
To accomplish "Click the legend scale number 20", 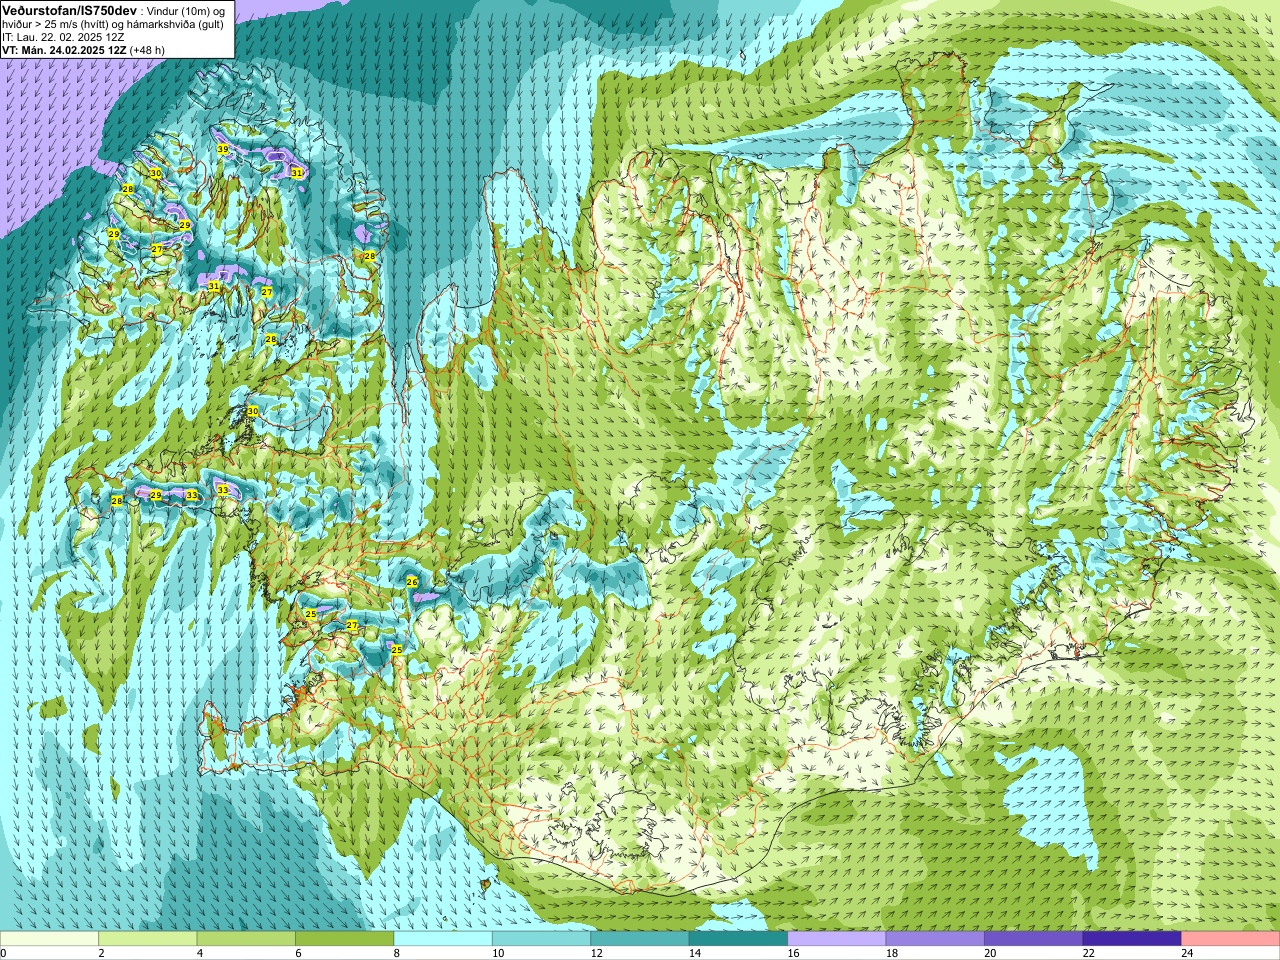I will pyautogui.click(x=990, y=953).
